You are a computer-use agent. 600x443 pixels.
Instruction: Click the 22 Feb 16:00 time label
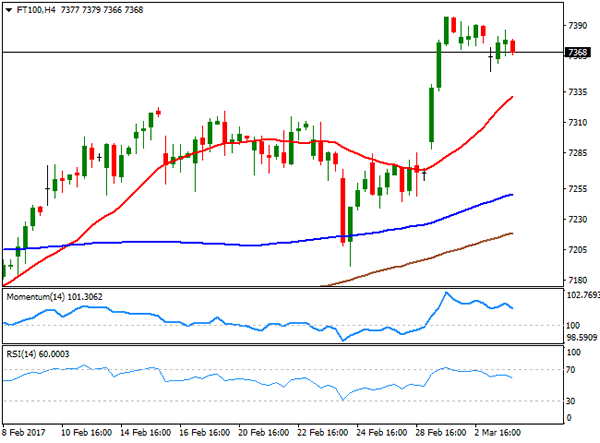(323, 433)
